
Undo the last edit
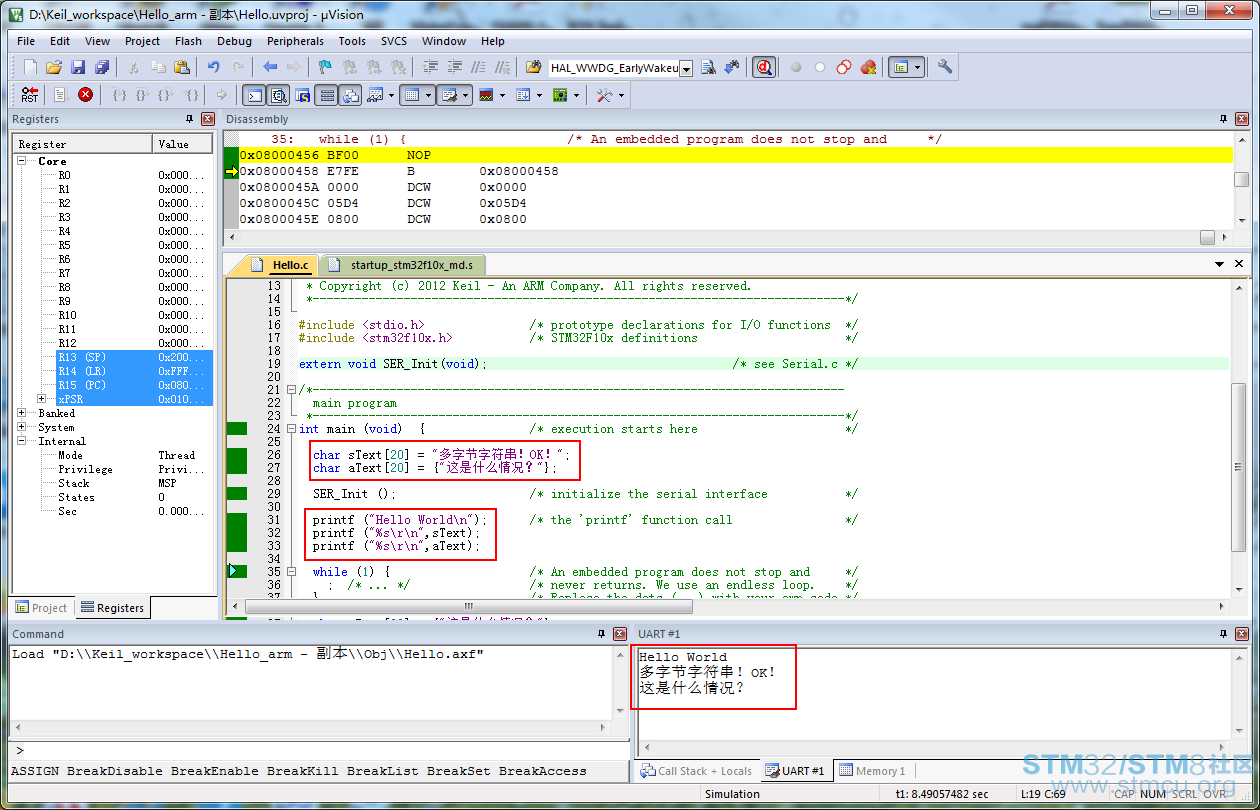coord(213,67)
